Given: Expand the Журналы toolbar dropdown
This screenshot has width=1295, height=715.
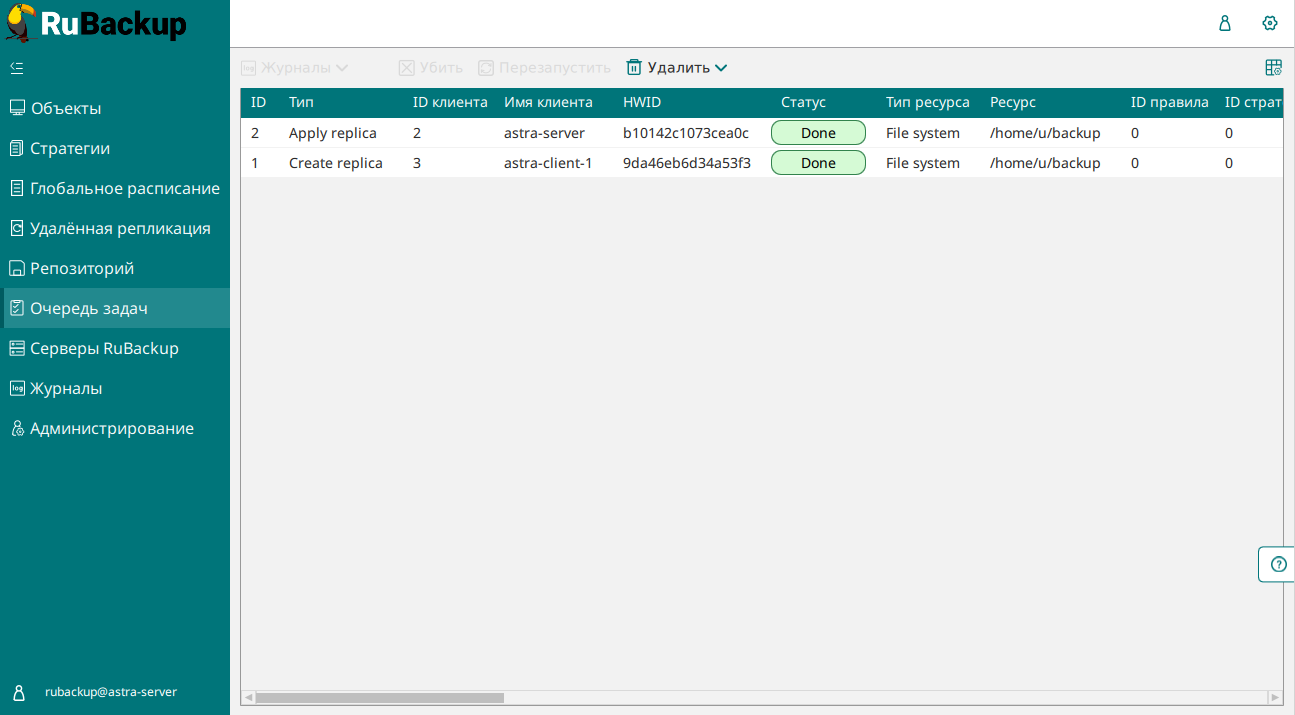Looking at the screenshot, I should (341, 68).
